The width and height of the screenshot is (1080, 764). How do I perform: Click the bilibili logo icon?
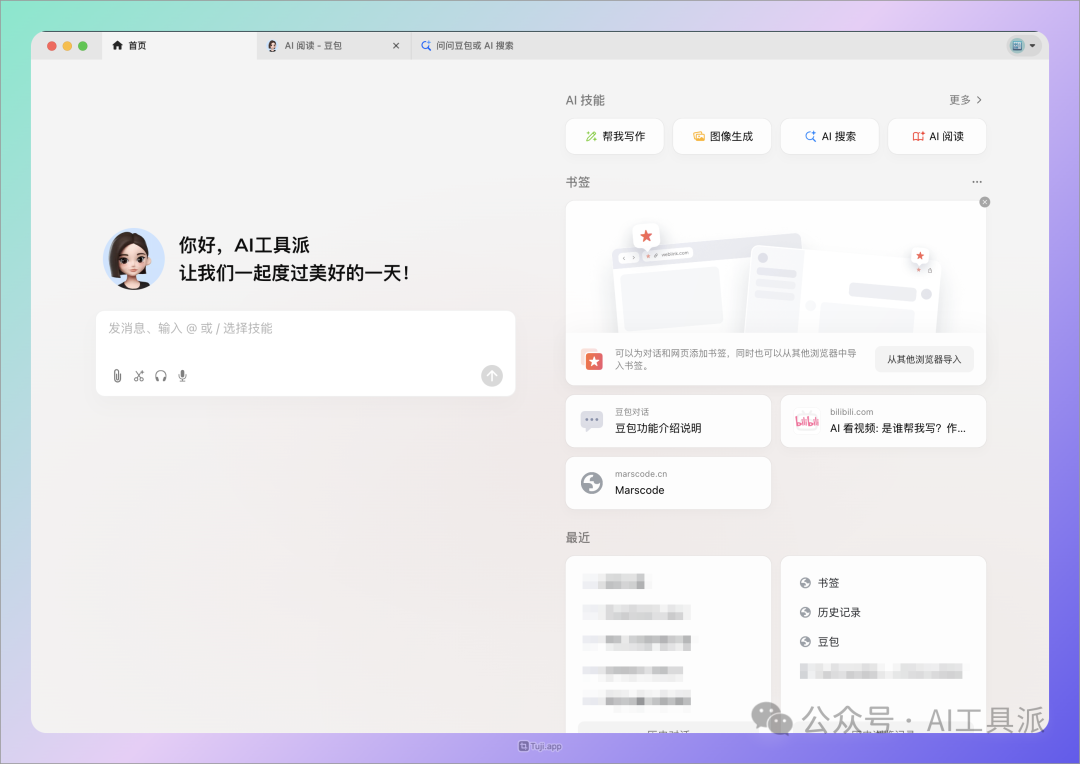[x=807, y=421]
